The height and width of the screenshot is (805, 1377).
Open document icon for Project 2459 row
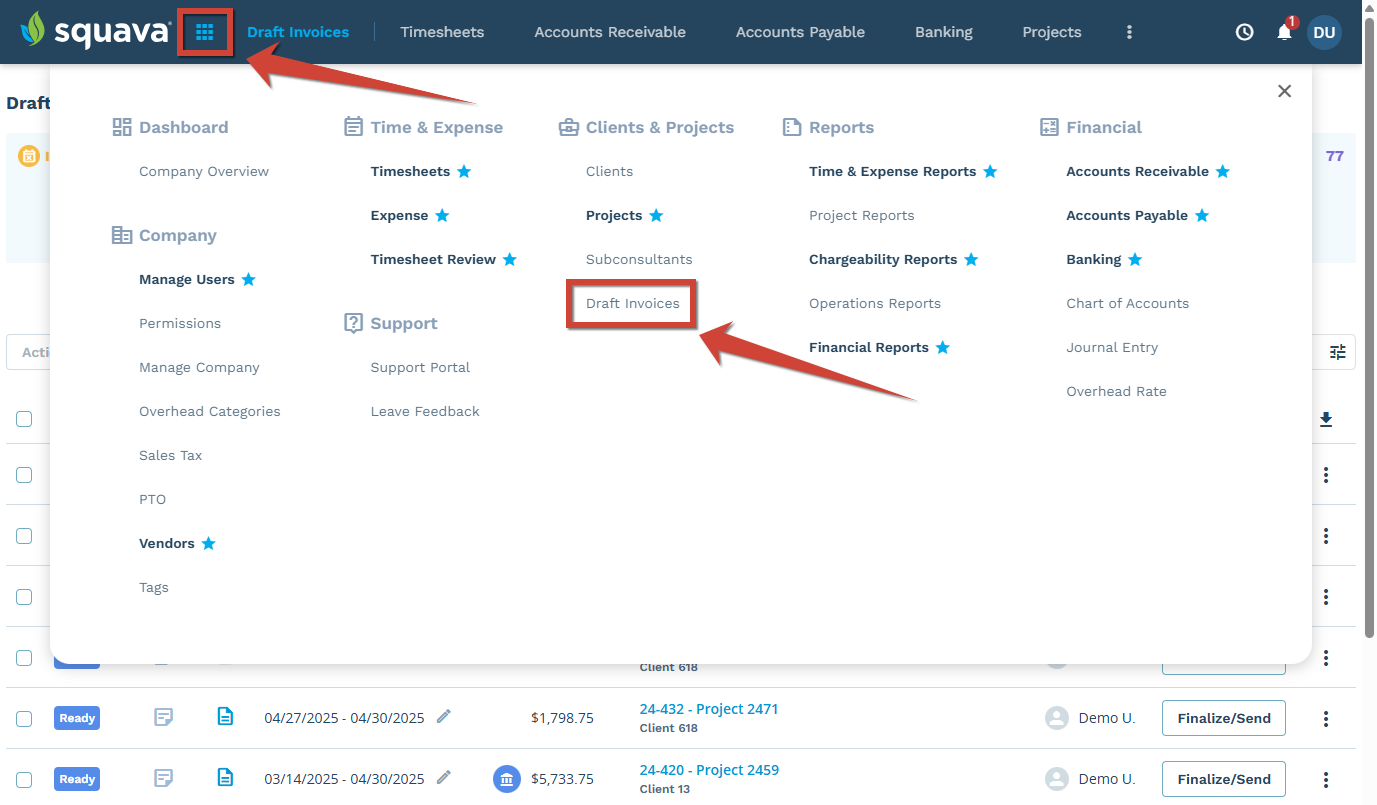click(x=226, y=778)
